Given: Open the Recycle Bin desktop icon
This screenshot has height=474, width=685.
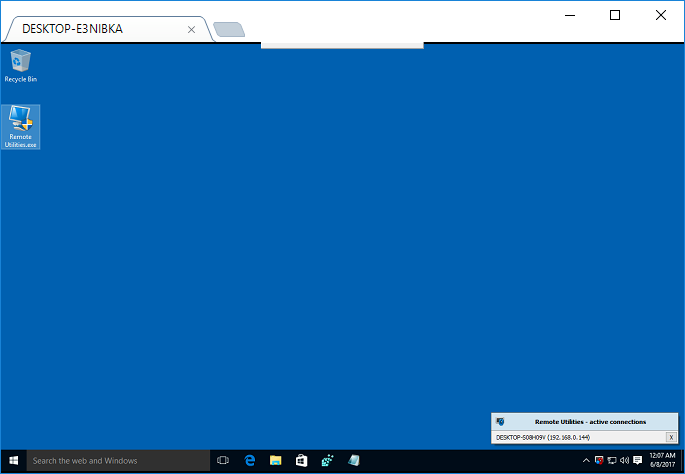Looking at the screenshot, I should click(x=21, y=65).
